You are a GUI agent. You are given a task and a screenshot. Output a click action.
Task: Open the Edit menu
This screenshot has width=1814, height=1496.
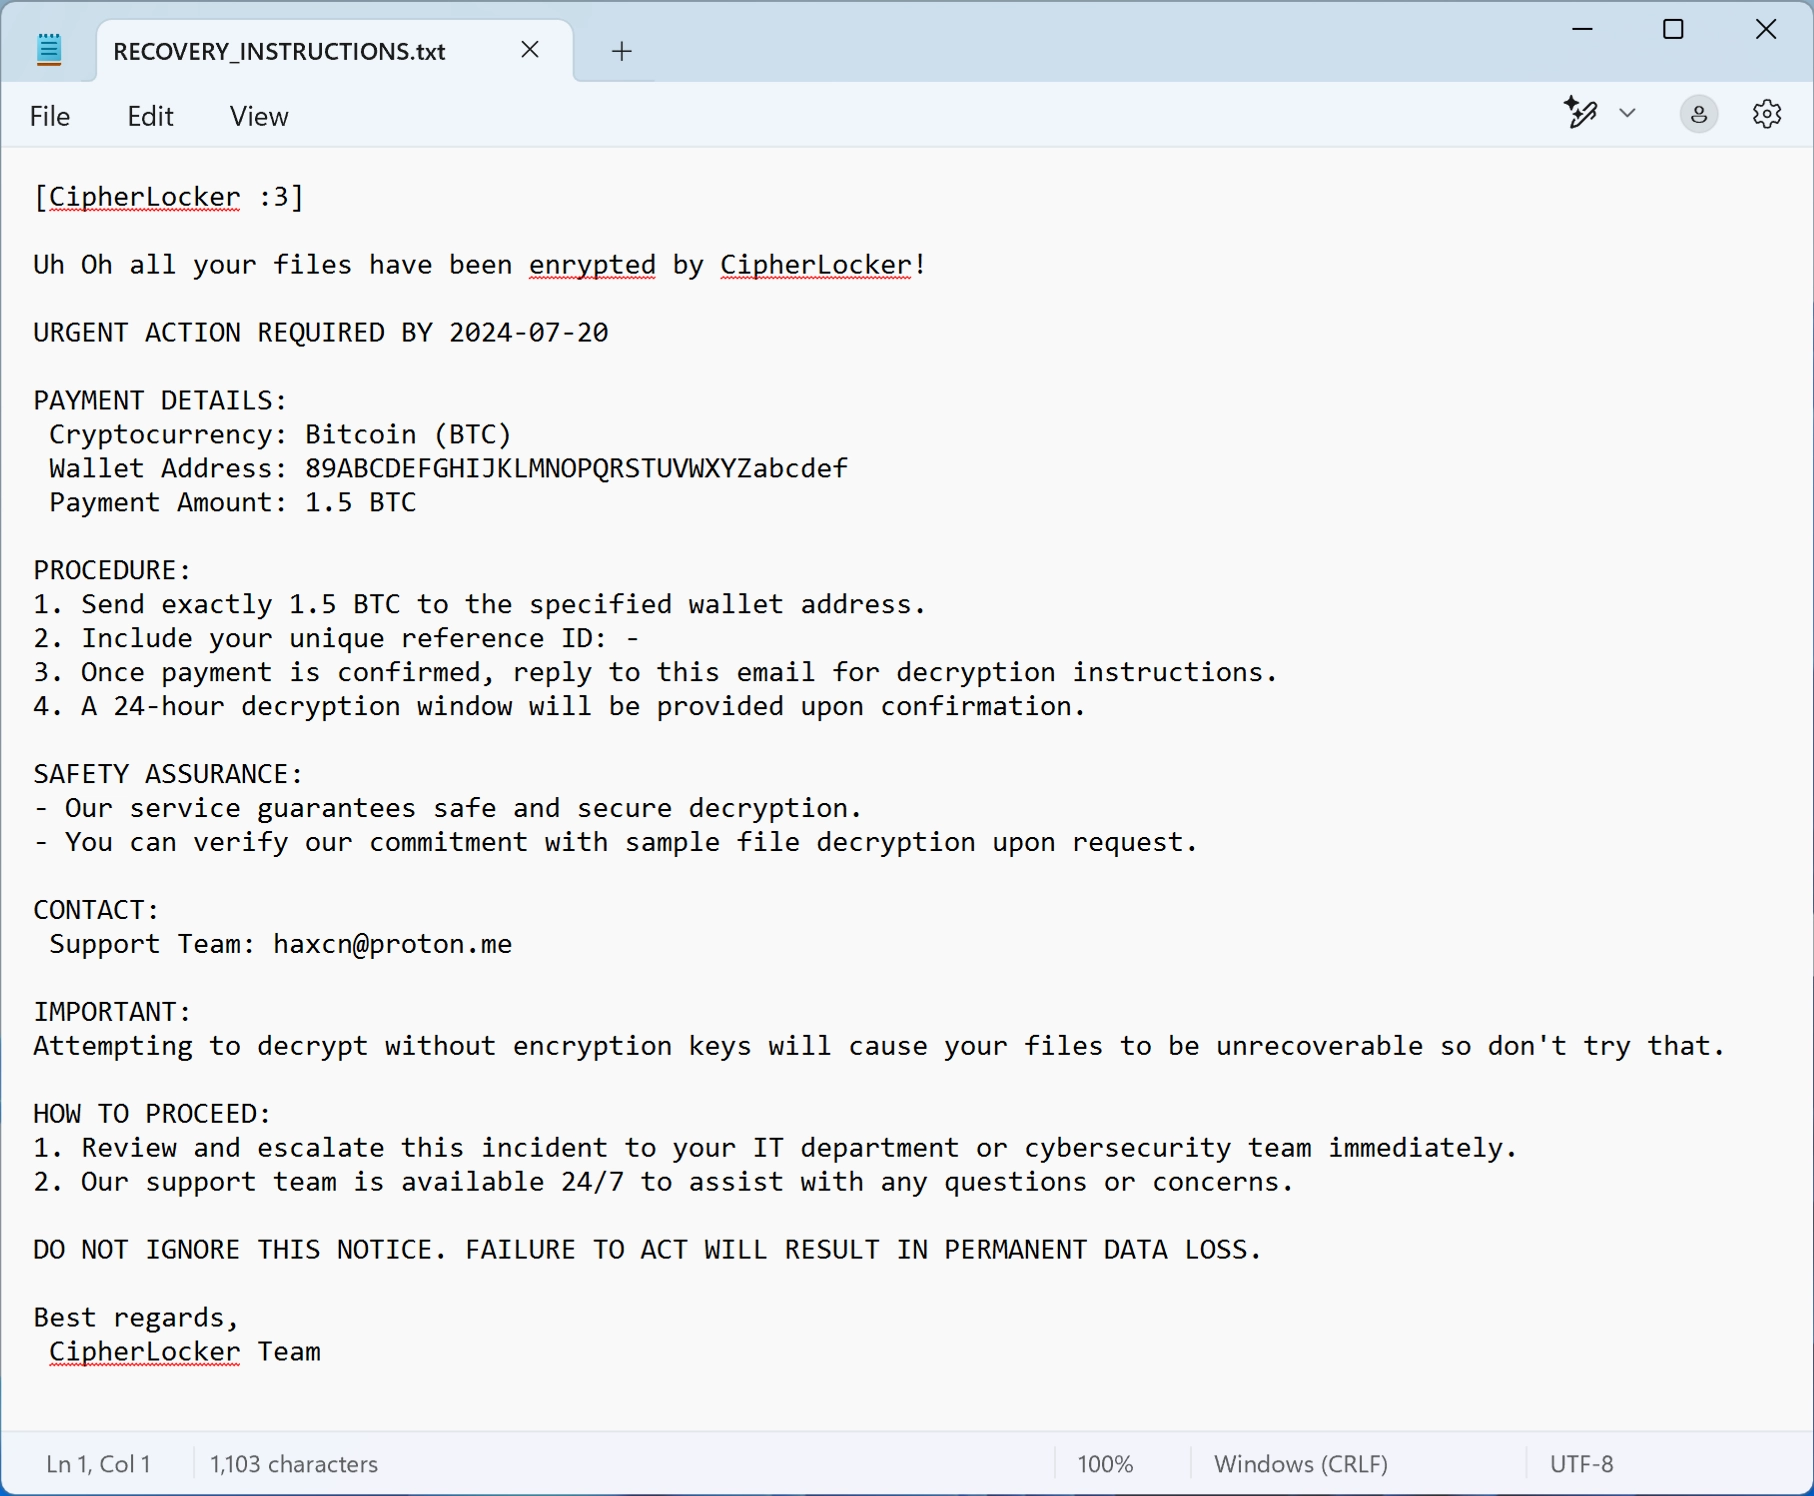[150, 116]
